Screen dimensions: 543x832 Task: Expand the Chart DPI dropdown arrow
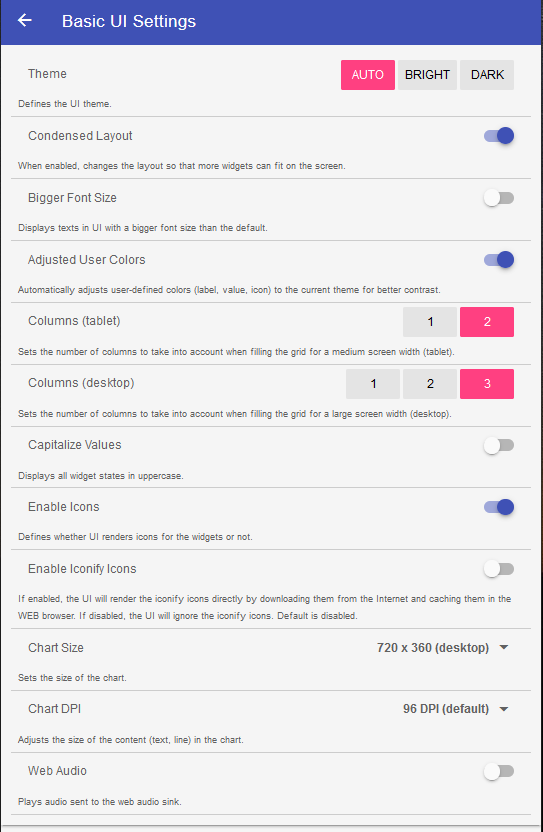pos(504,709)
